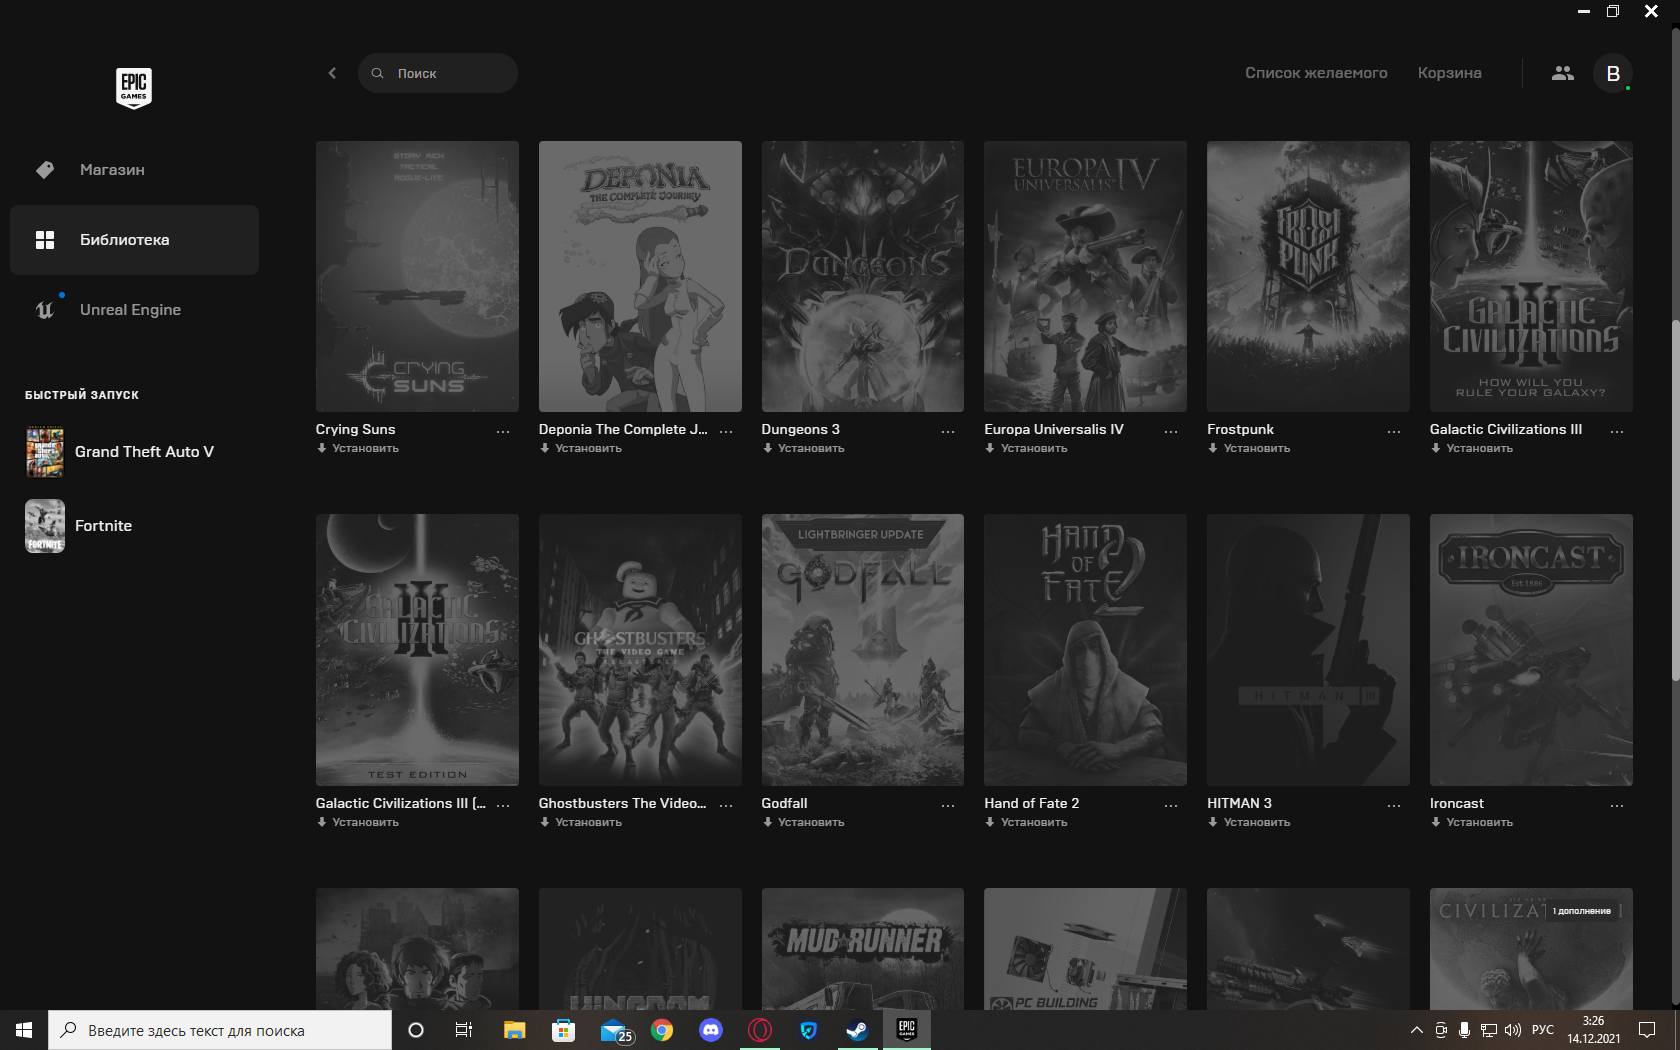Open Discord from taskbar
This screenshot has height=1050, width=1680.
(x=711, y=1030)
